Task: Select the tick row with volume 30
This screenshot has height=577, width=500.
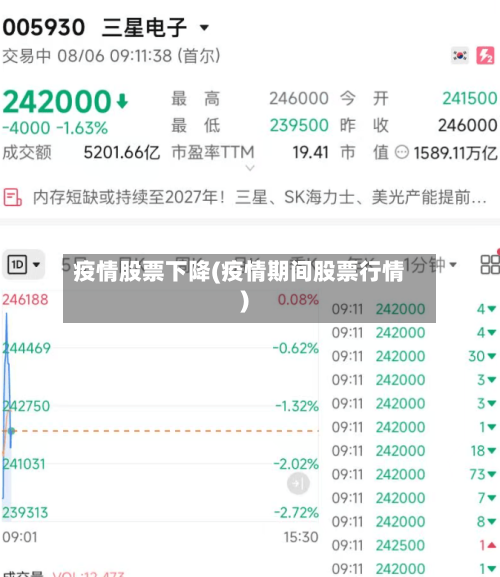Action: [x=414, y=356]
